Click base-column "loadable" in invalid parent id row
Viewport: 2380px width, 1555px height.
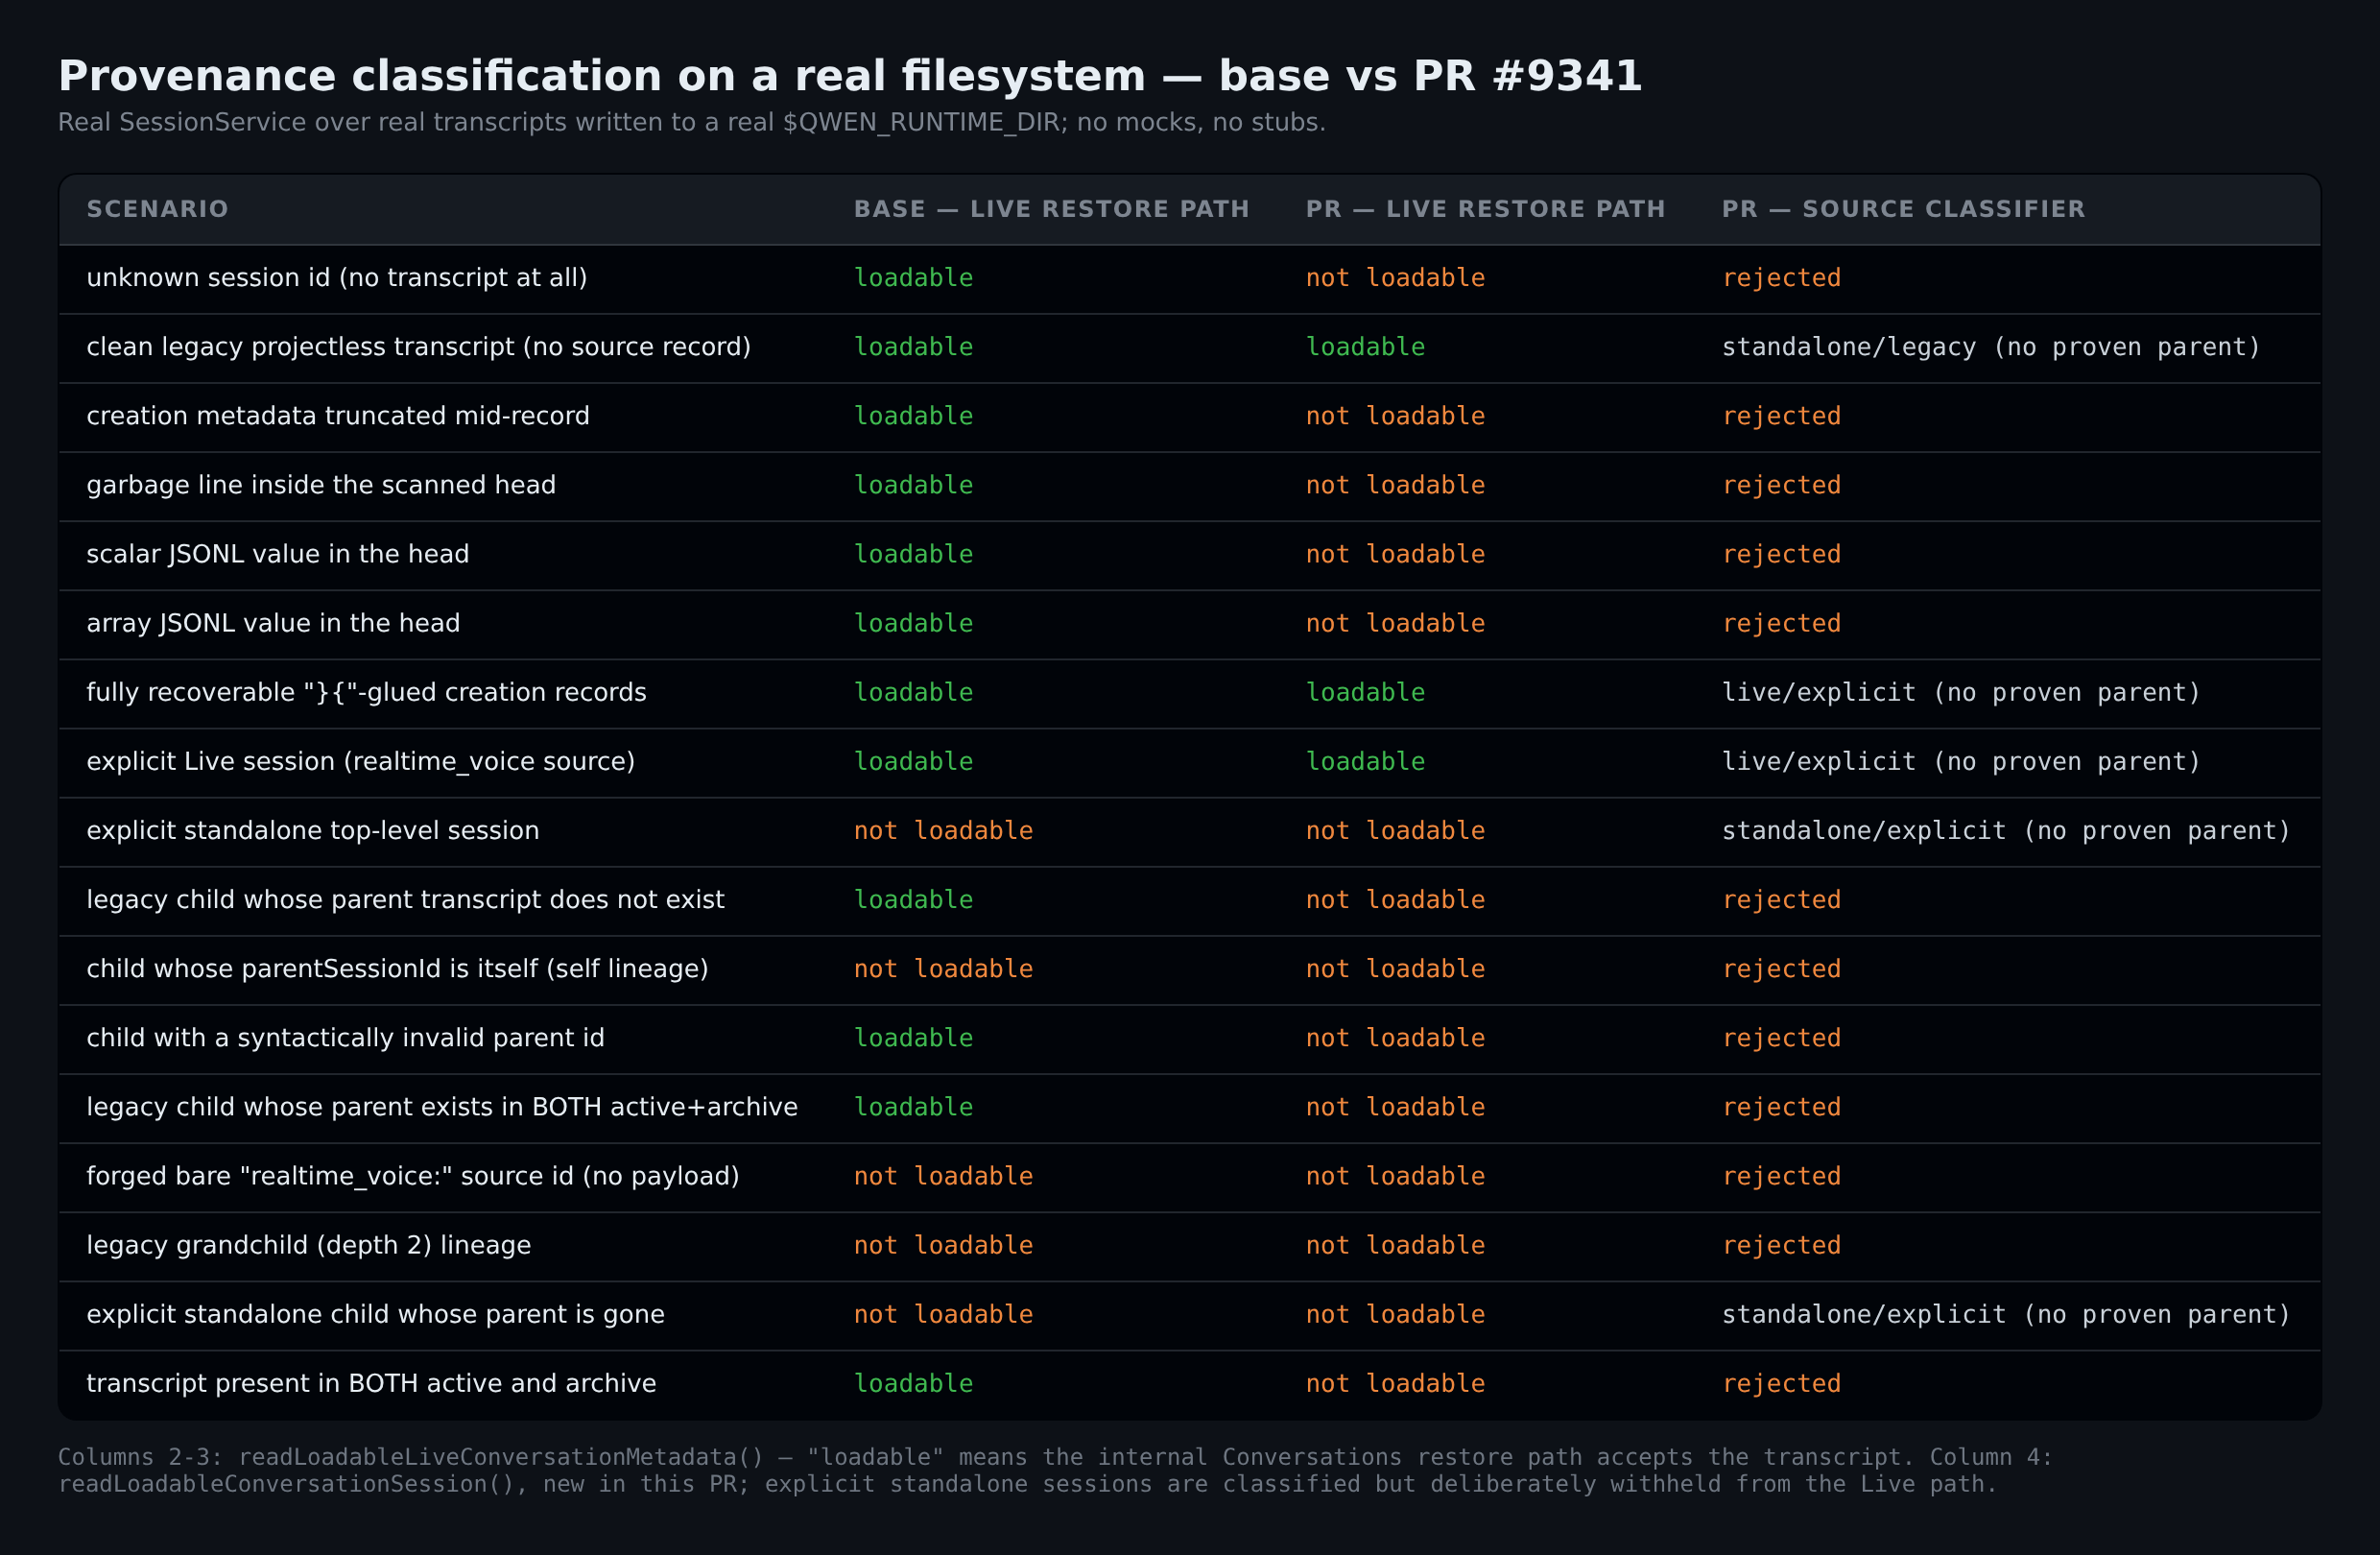click(x=913, y=1037)
